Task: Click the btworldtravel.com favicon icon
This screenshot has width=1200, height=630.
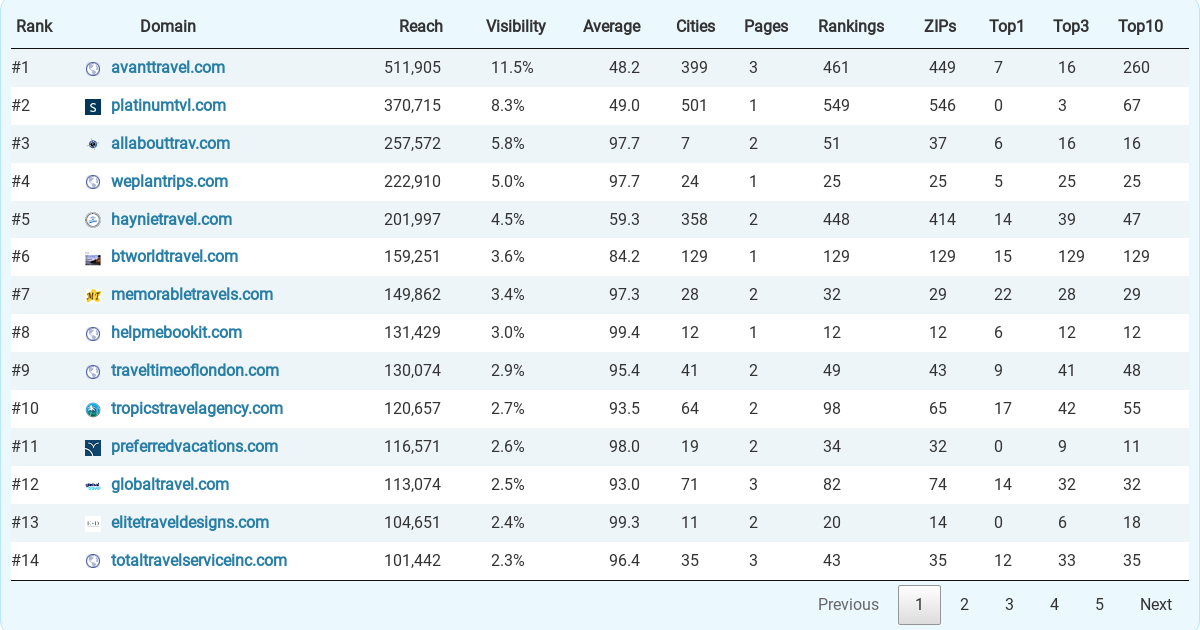Action: pyautogui.click(x=93, y=258)
